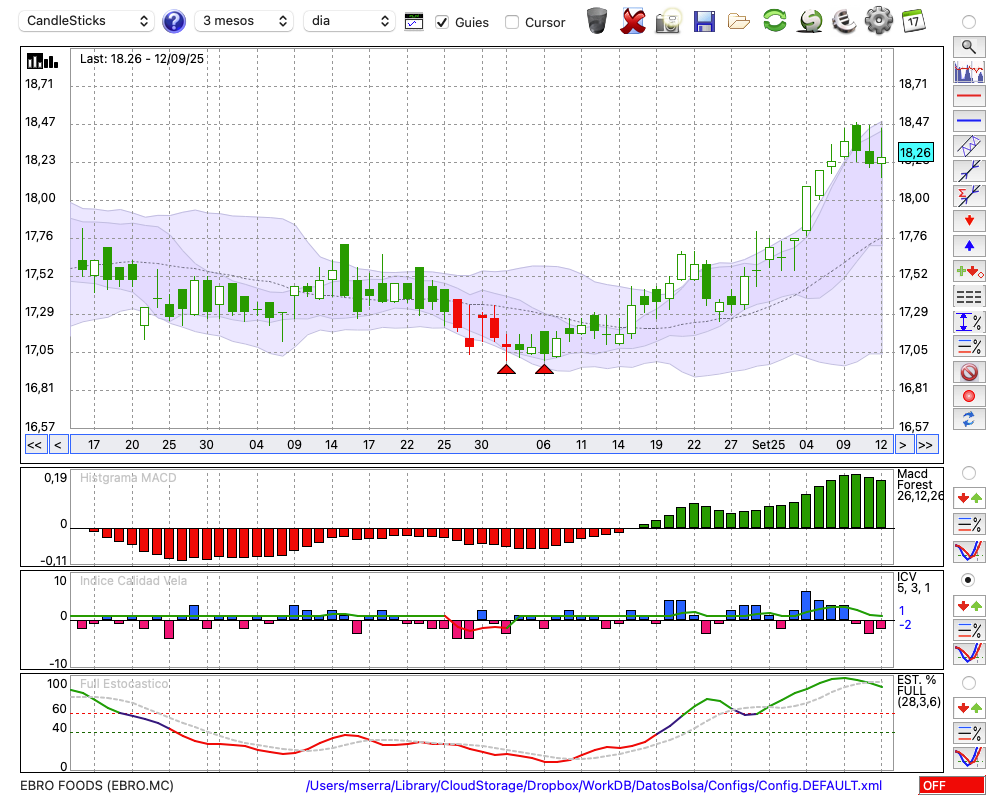Click the blue floppy disk save icon
The height and width of the screenshot is (800, 1000).
click(x=704, y=22)
